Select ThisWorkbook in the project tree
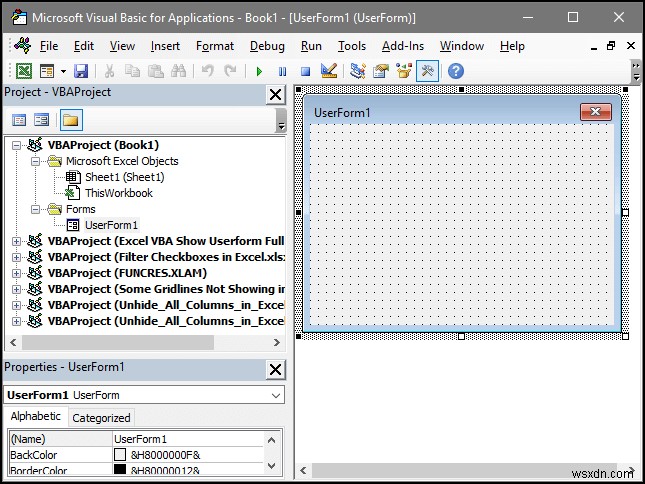 119,193
